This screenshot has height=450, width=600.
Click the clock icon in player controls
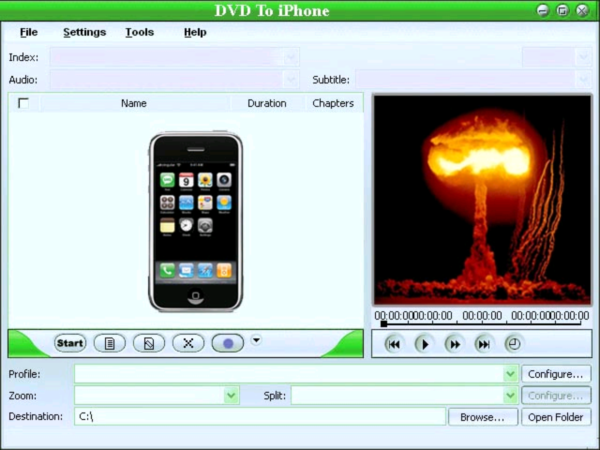pos(513,343)
